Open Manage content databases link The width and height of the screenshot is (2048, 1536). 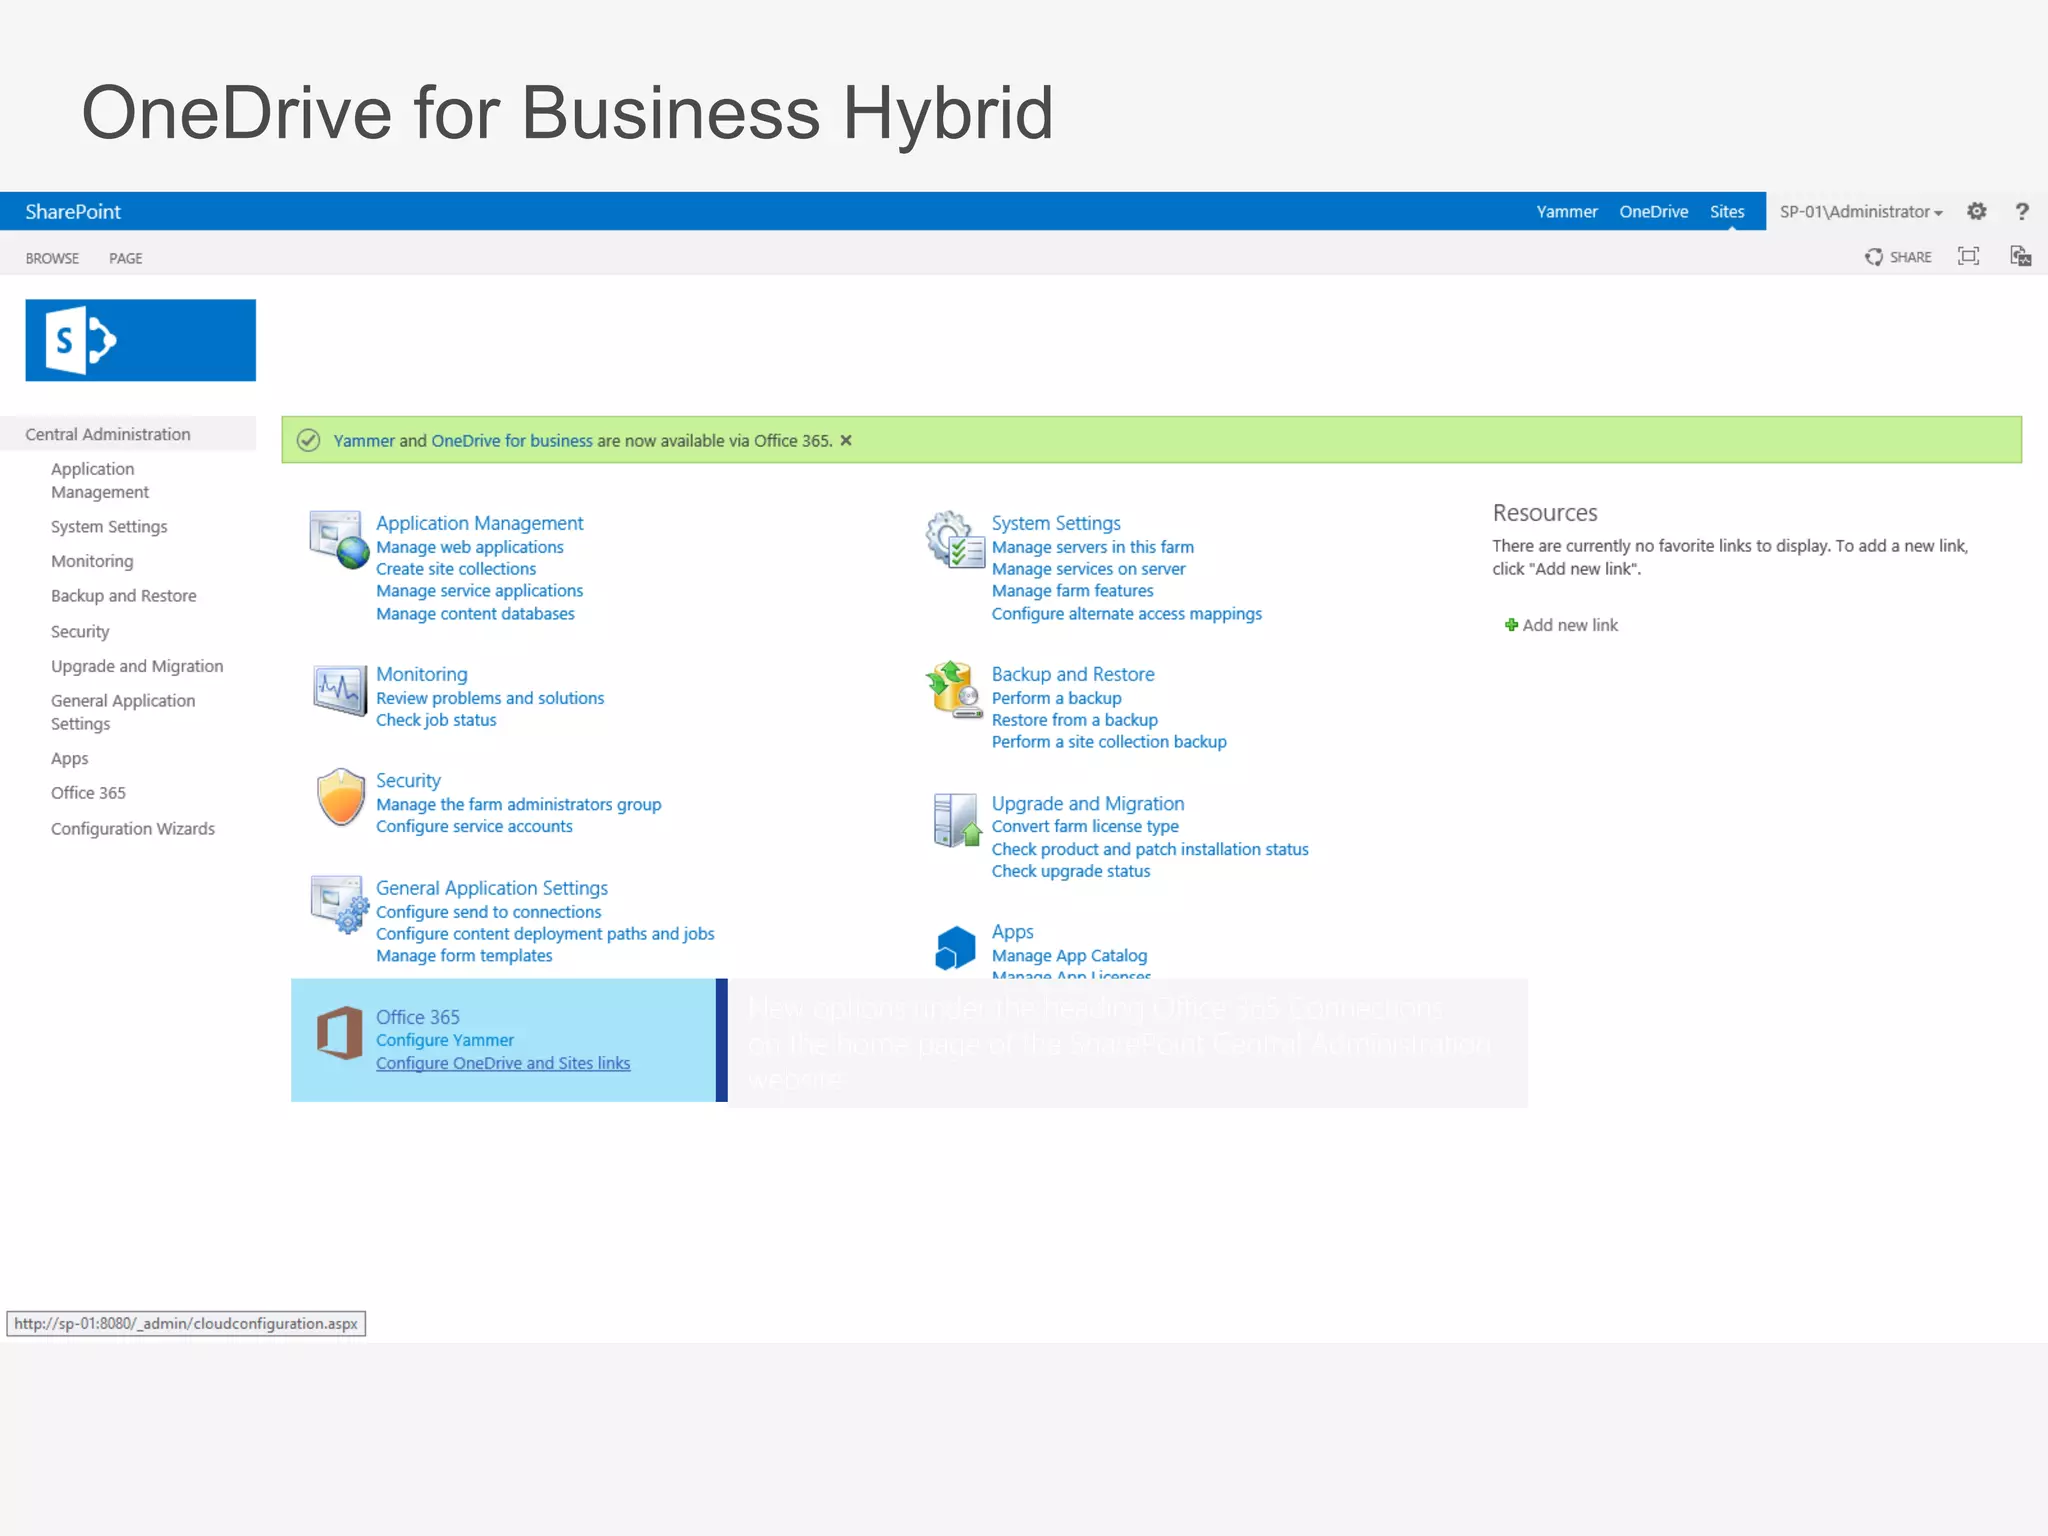pyautogui.click(x=475, y=614)
